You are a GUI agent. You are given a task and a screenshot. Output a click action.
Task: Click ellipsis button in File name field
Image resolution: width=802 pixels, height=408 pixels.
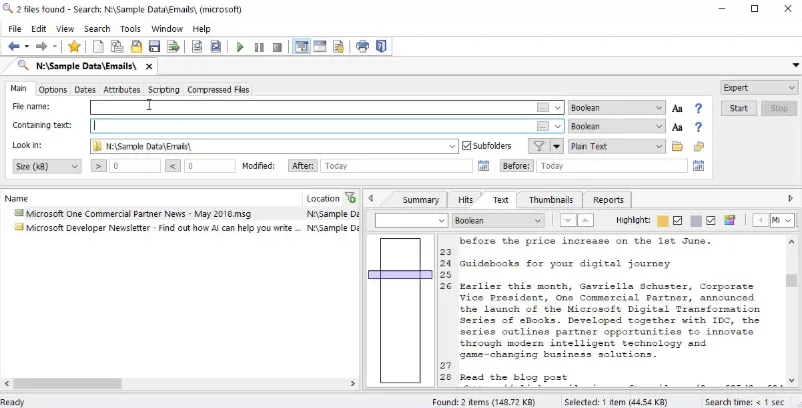pos(543,107)
